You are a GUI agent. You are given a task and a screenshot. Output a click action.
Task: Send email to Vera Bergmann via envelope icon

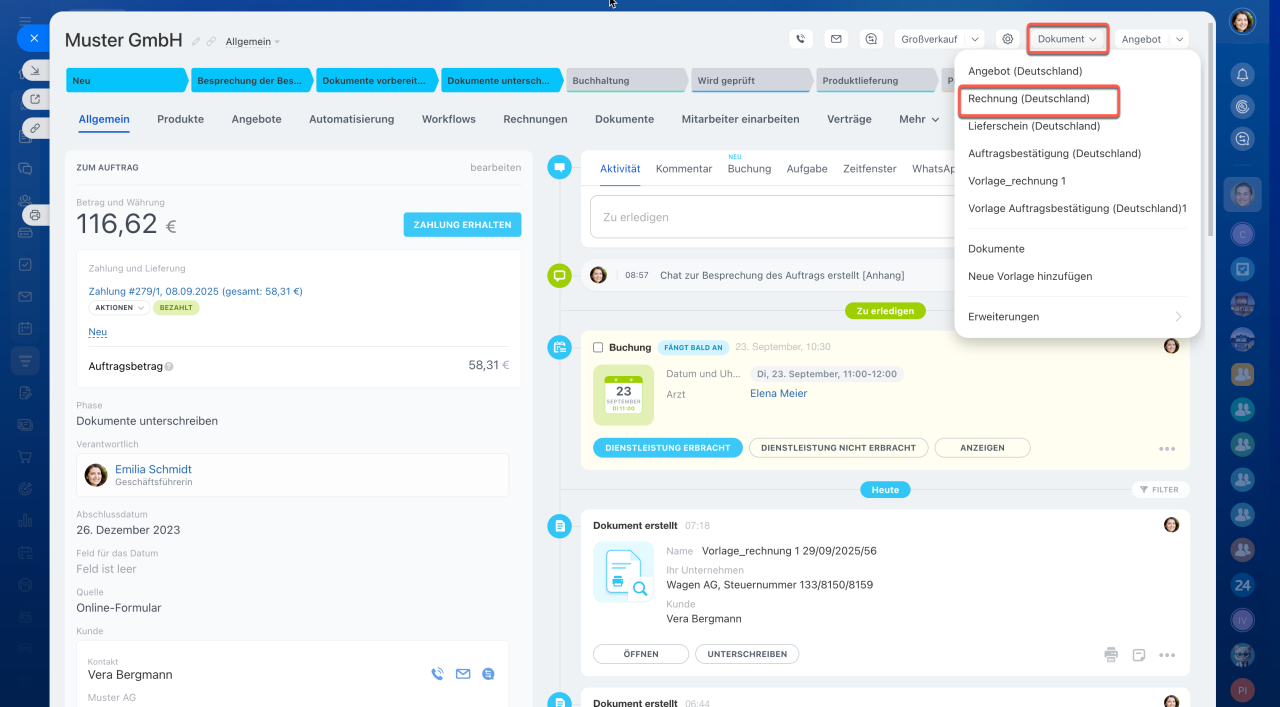463,674
